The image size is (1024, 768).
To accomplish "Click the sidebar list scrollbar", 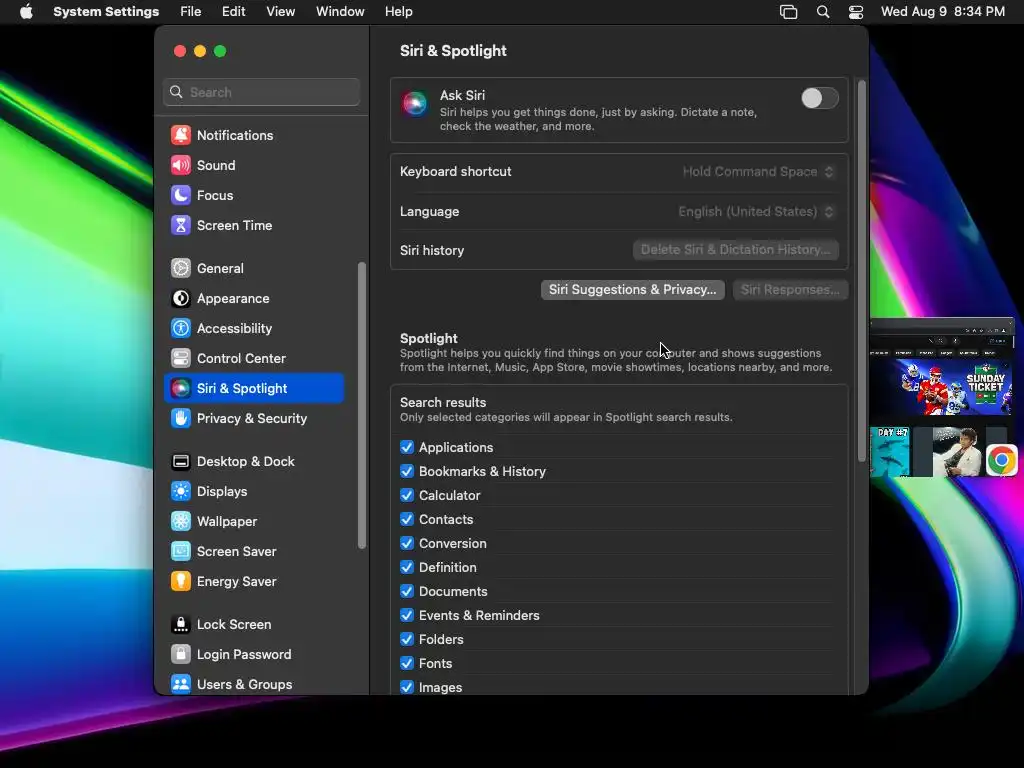I will click(x=362, y=406).
